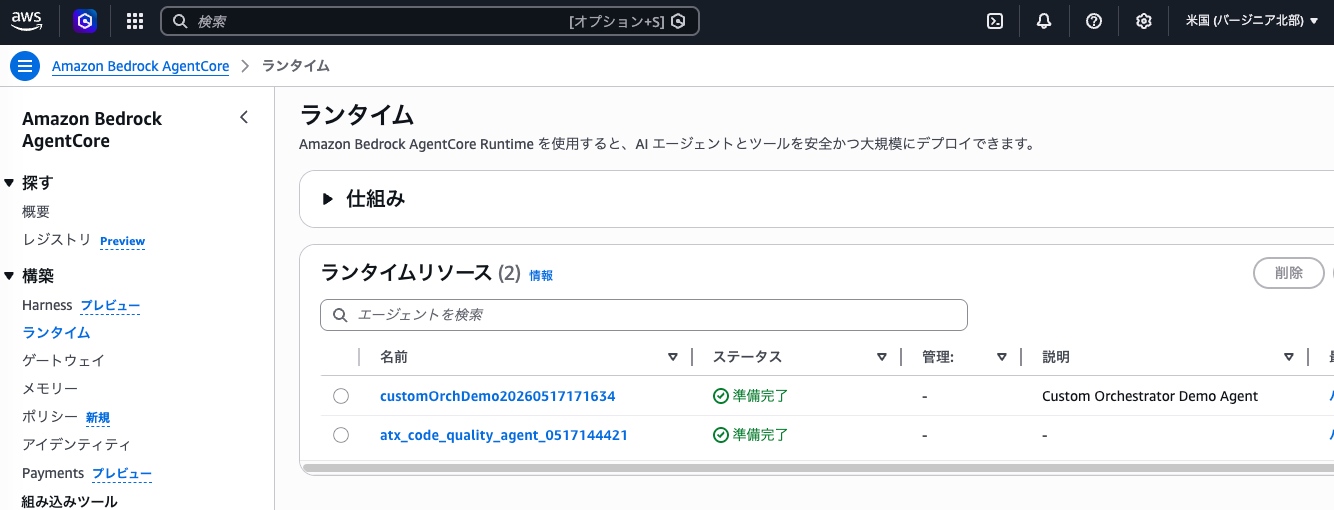Select ランタイム in the sidebar
1334x510 pixels.
56,333
